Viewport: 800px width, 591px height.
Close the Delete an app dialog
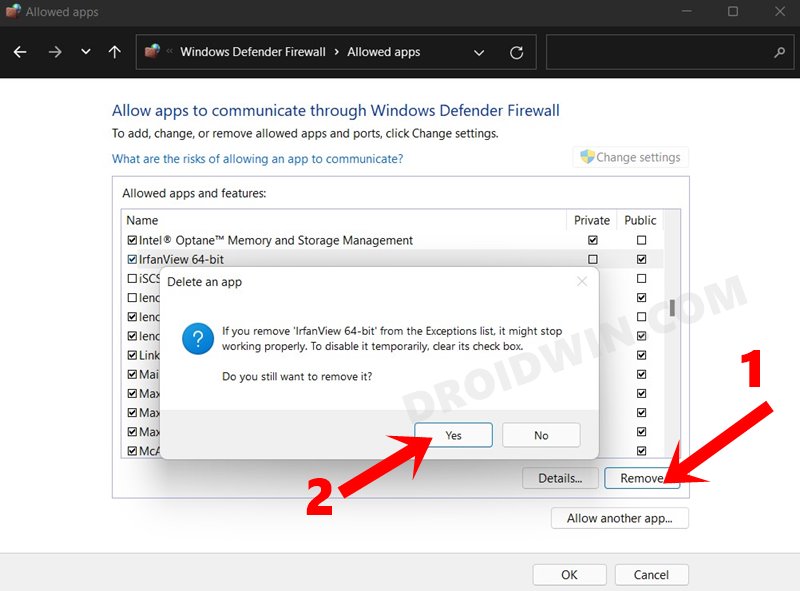point(582,281)
